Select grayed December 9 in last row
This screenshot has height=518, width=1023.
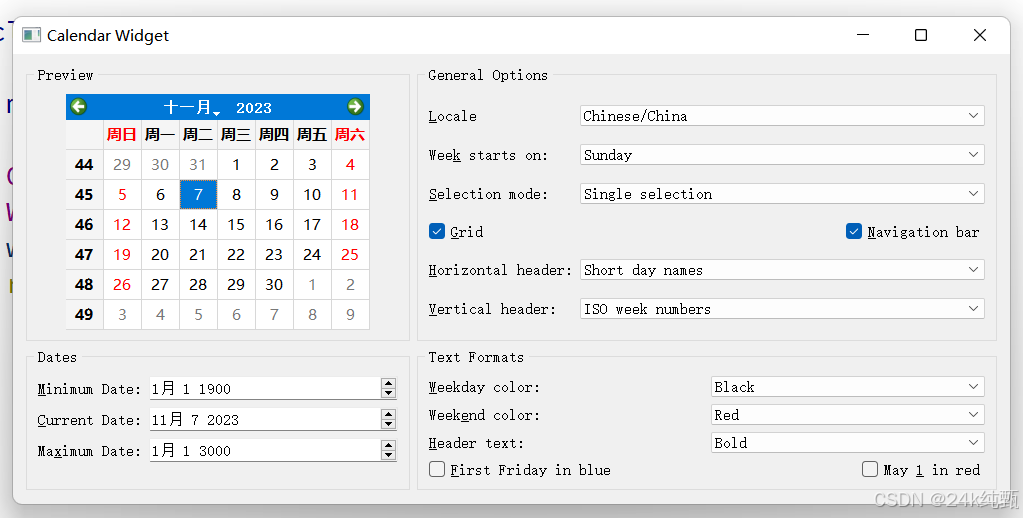tap(350, 314)
